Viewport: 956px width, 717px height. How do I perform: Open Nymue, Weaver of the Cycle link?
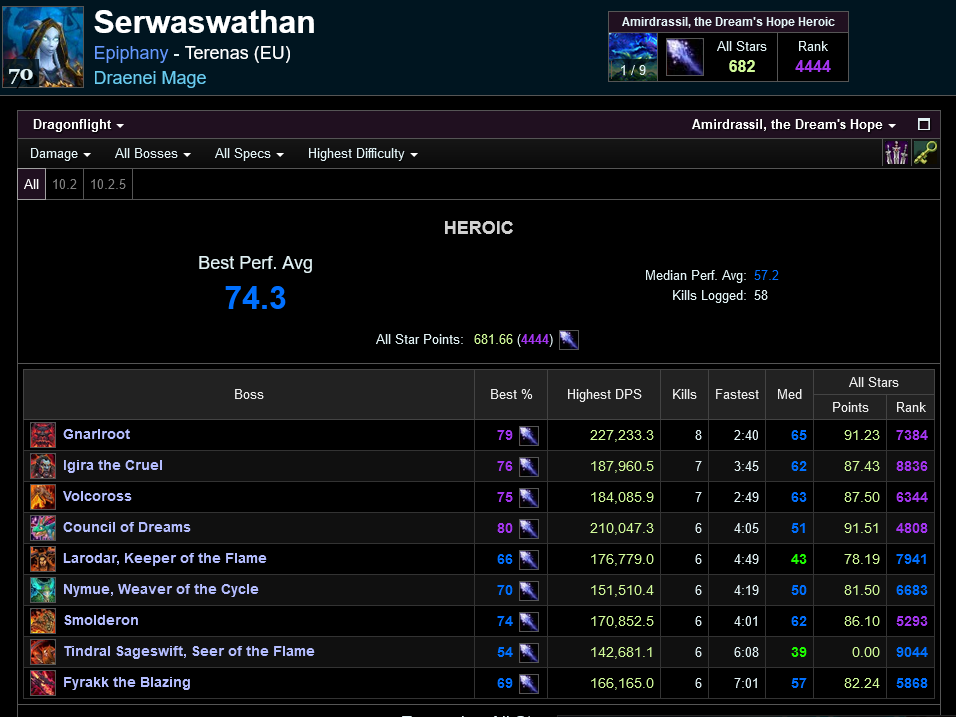161,590
